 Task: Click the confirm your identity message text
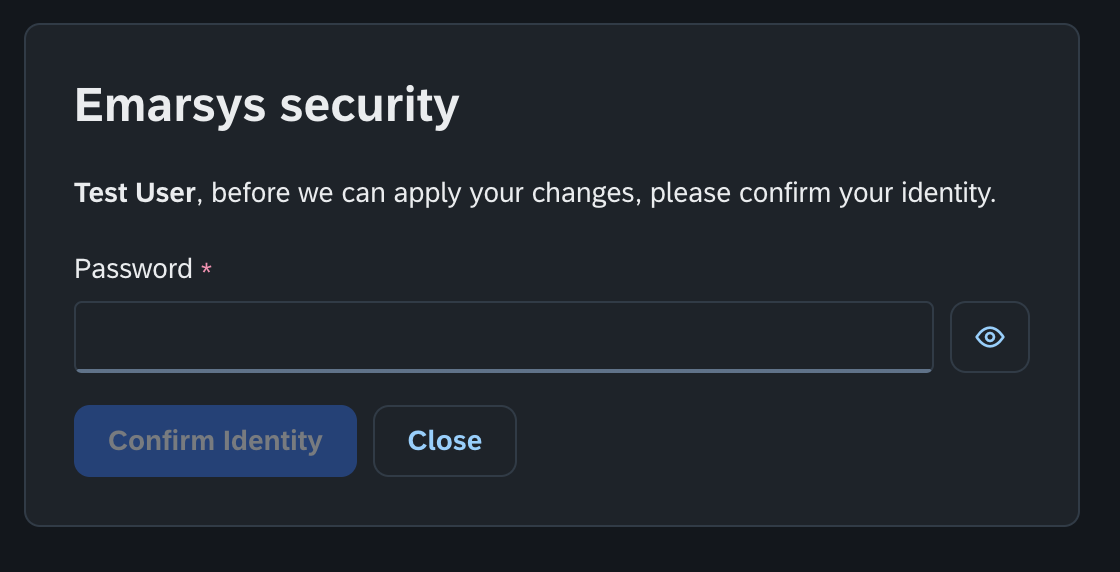[535, 194]
